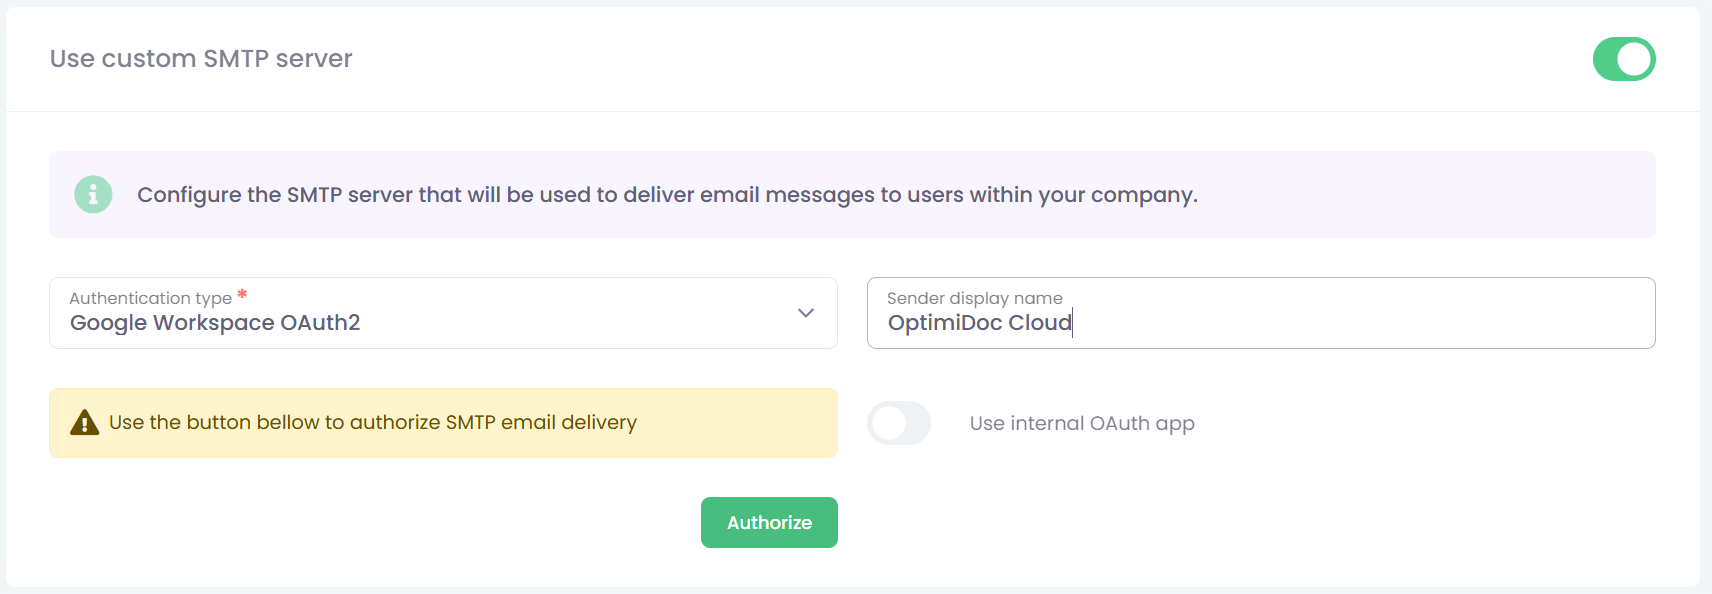This screenshot has width=1712, height=594.
Task: Click the white knob of the SMTP toggle
Action: (1635, 59)
